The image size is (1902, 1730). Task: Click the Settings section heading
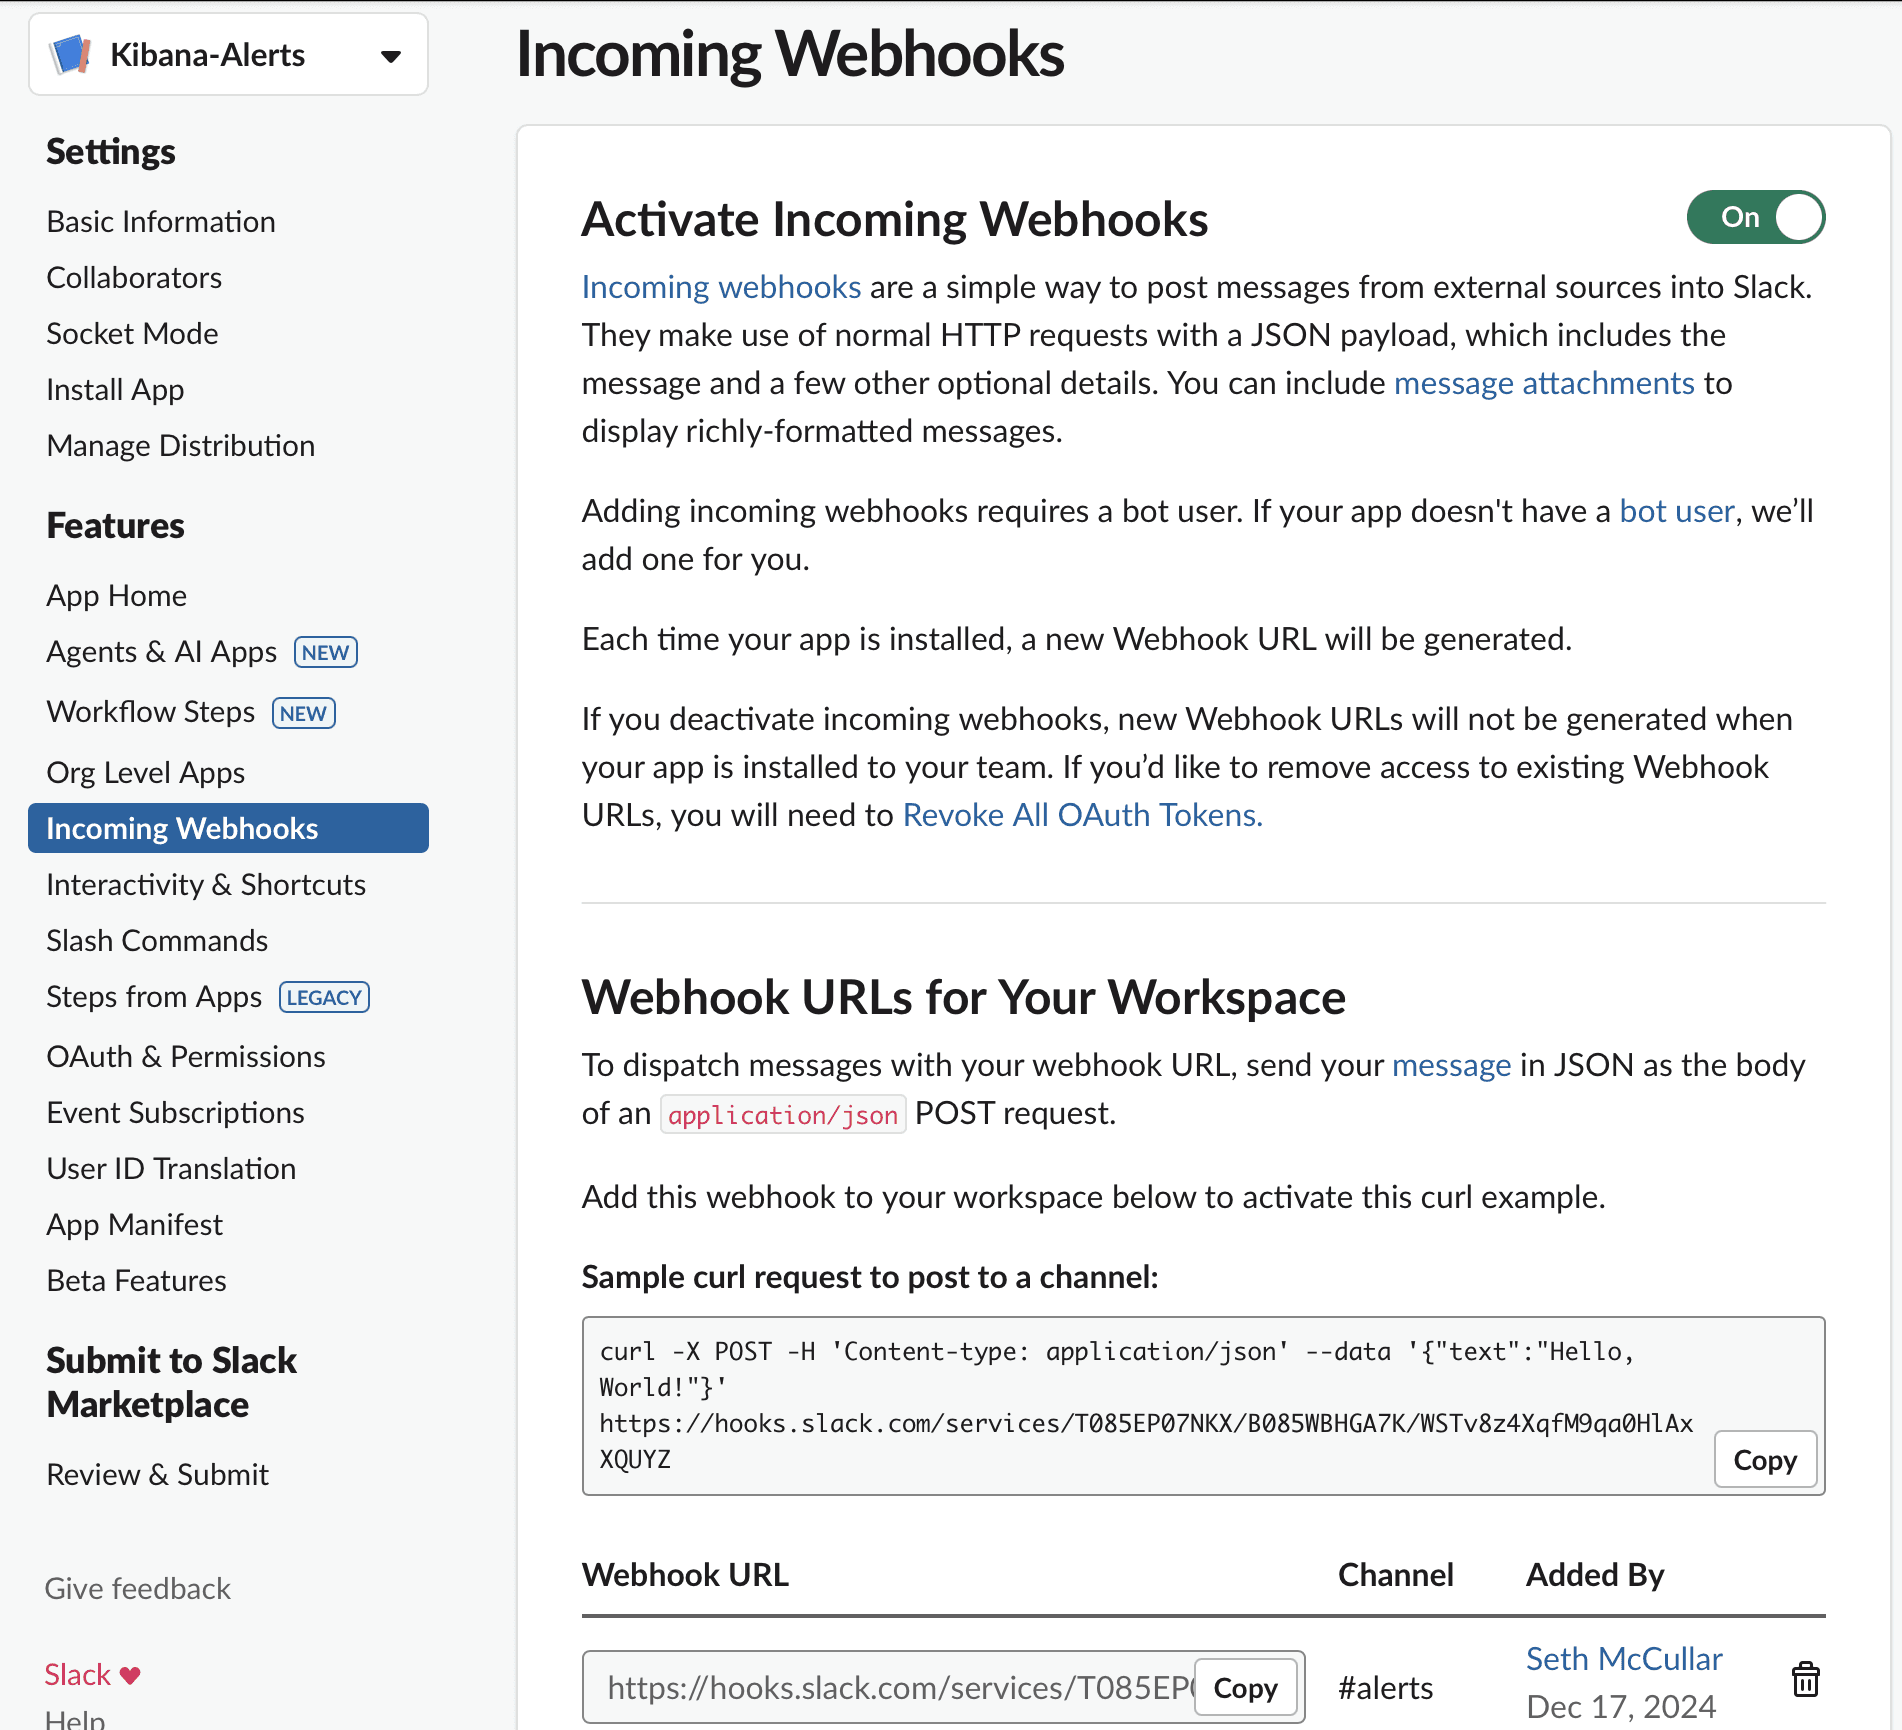tap(111, 152)
